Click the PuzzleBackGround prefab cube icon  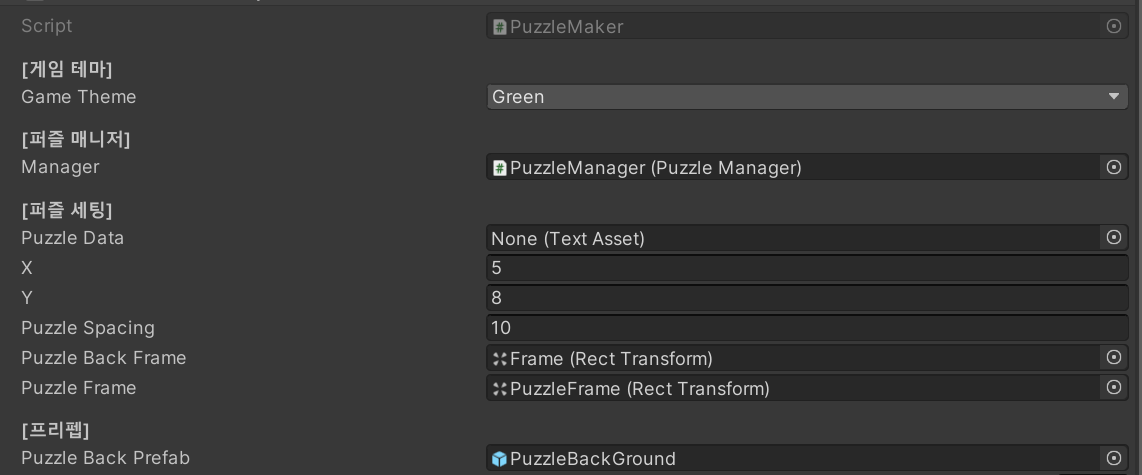pos(500,459)
